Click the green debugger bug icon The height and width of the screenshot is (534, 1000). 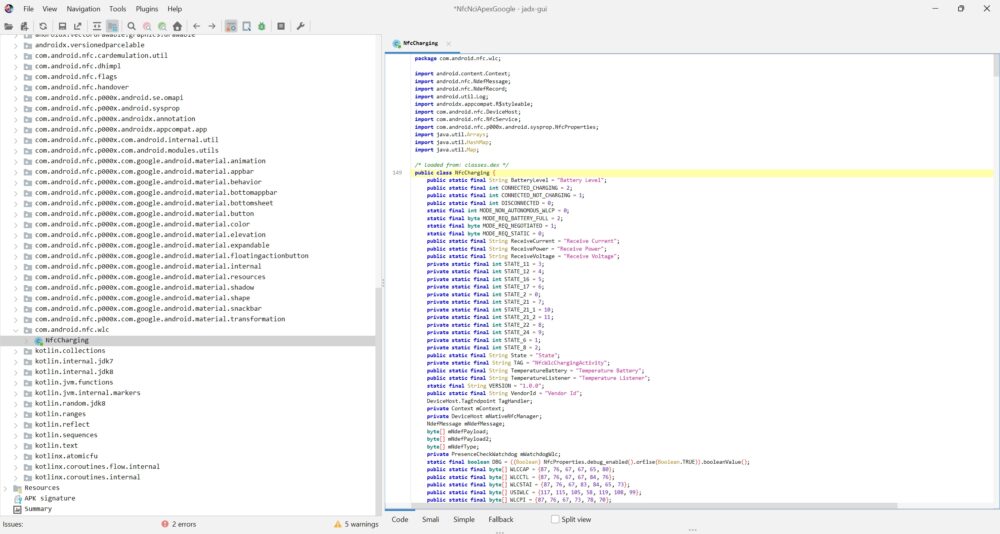261,26
